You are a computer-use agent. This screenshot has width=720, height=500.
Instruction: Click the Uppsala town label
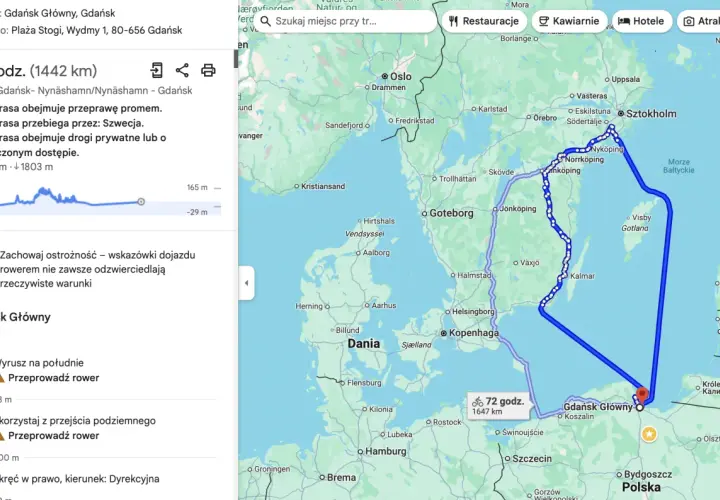click(625, 79)
